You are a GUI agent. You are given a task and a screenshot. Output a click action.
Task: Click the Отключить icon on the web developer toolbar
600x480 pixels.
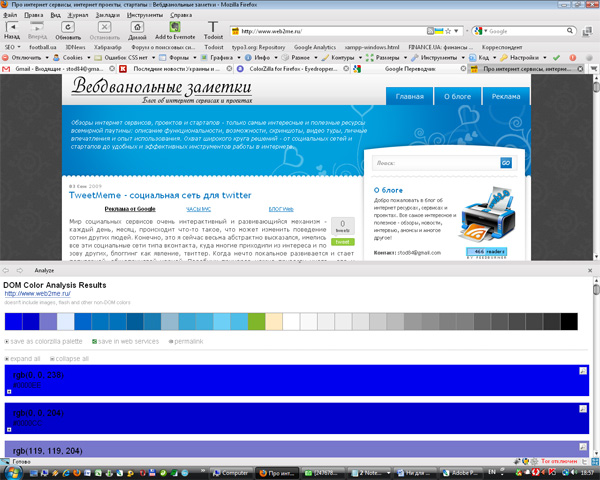tap(5, 58)
